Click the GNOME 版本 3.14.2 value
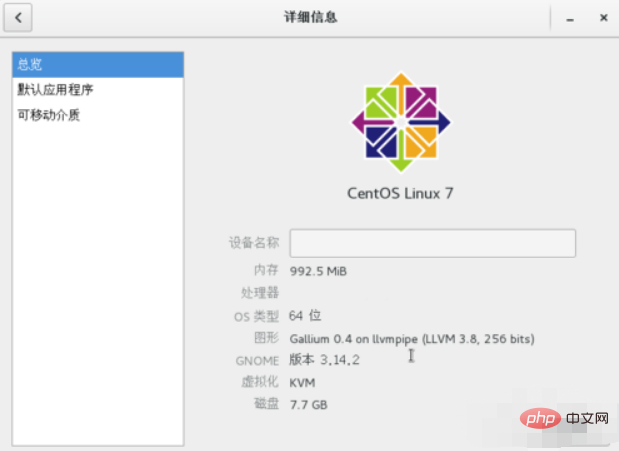The image size is (619, 451). pyautogui.click(x=324, y=360)
